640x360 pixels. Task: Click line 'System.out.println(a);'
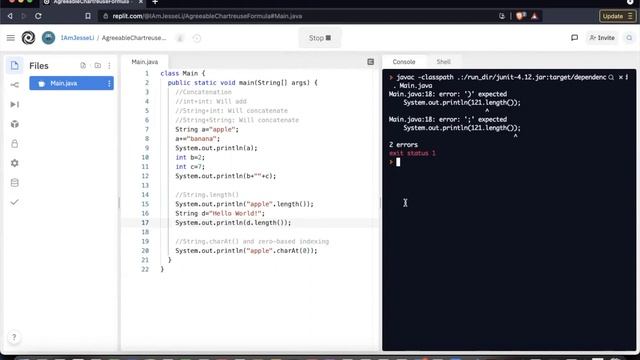point(216,148)
